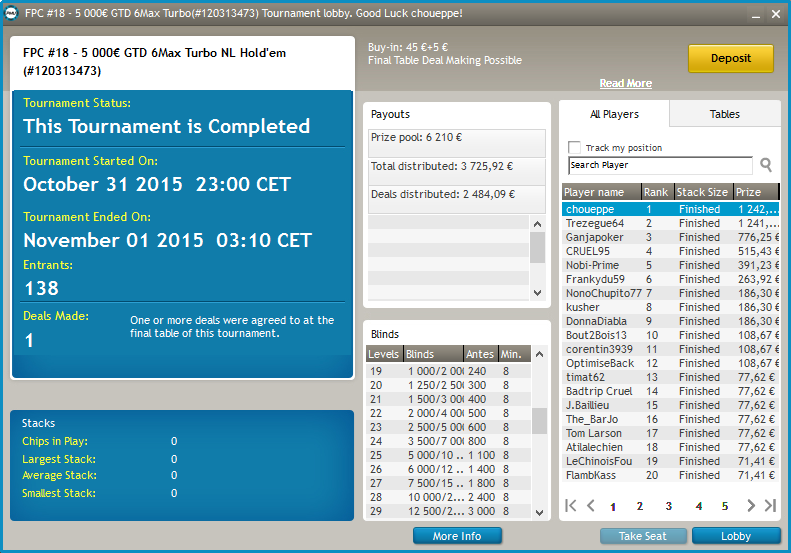Select player row LeChinoisFou
This screenshot has height=553, width=791.
[670, 461]
